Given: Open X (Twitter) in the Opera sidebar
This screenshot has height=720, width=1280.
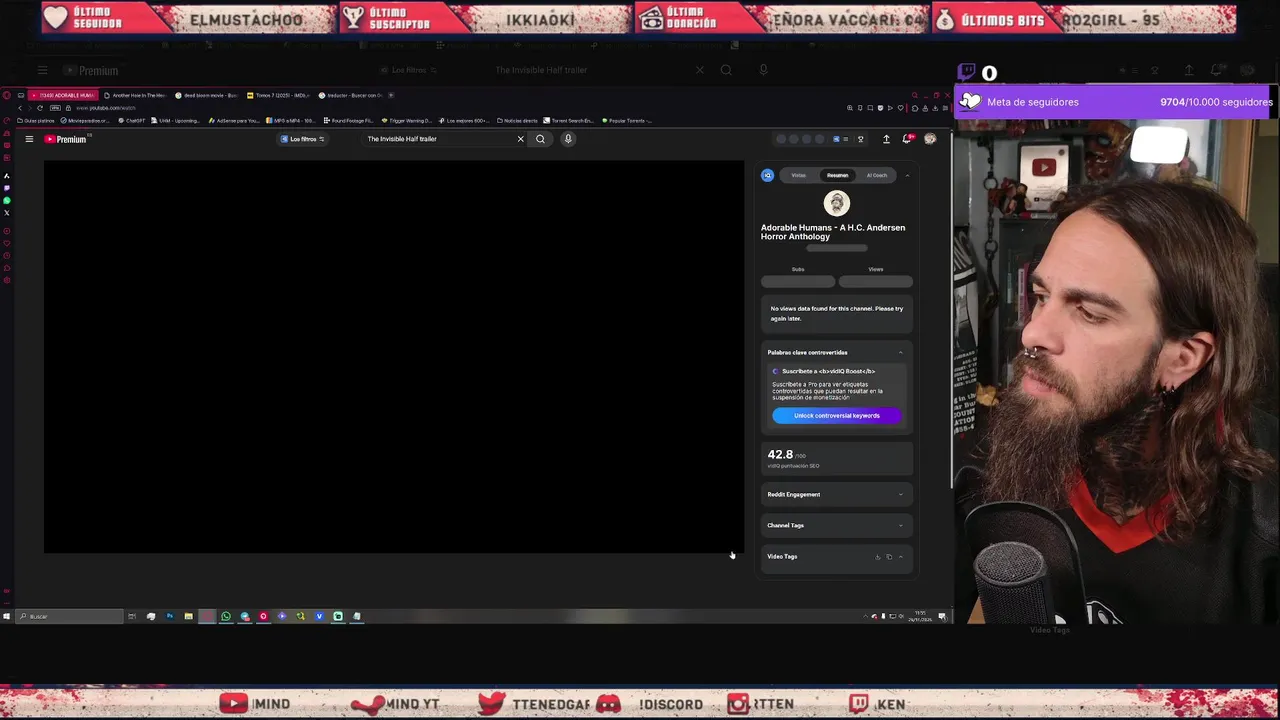Looking at the screenshot, I should pos(7,213).
